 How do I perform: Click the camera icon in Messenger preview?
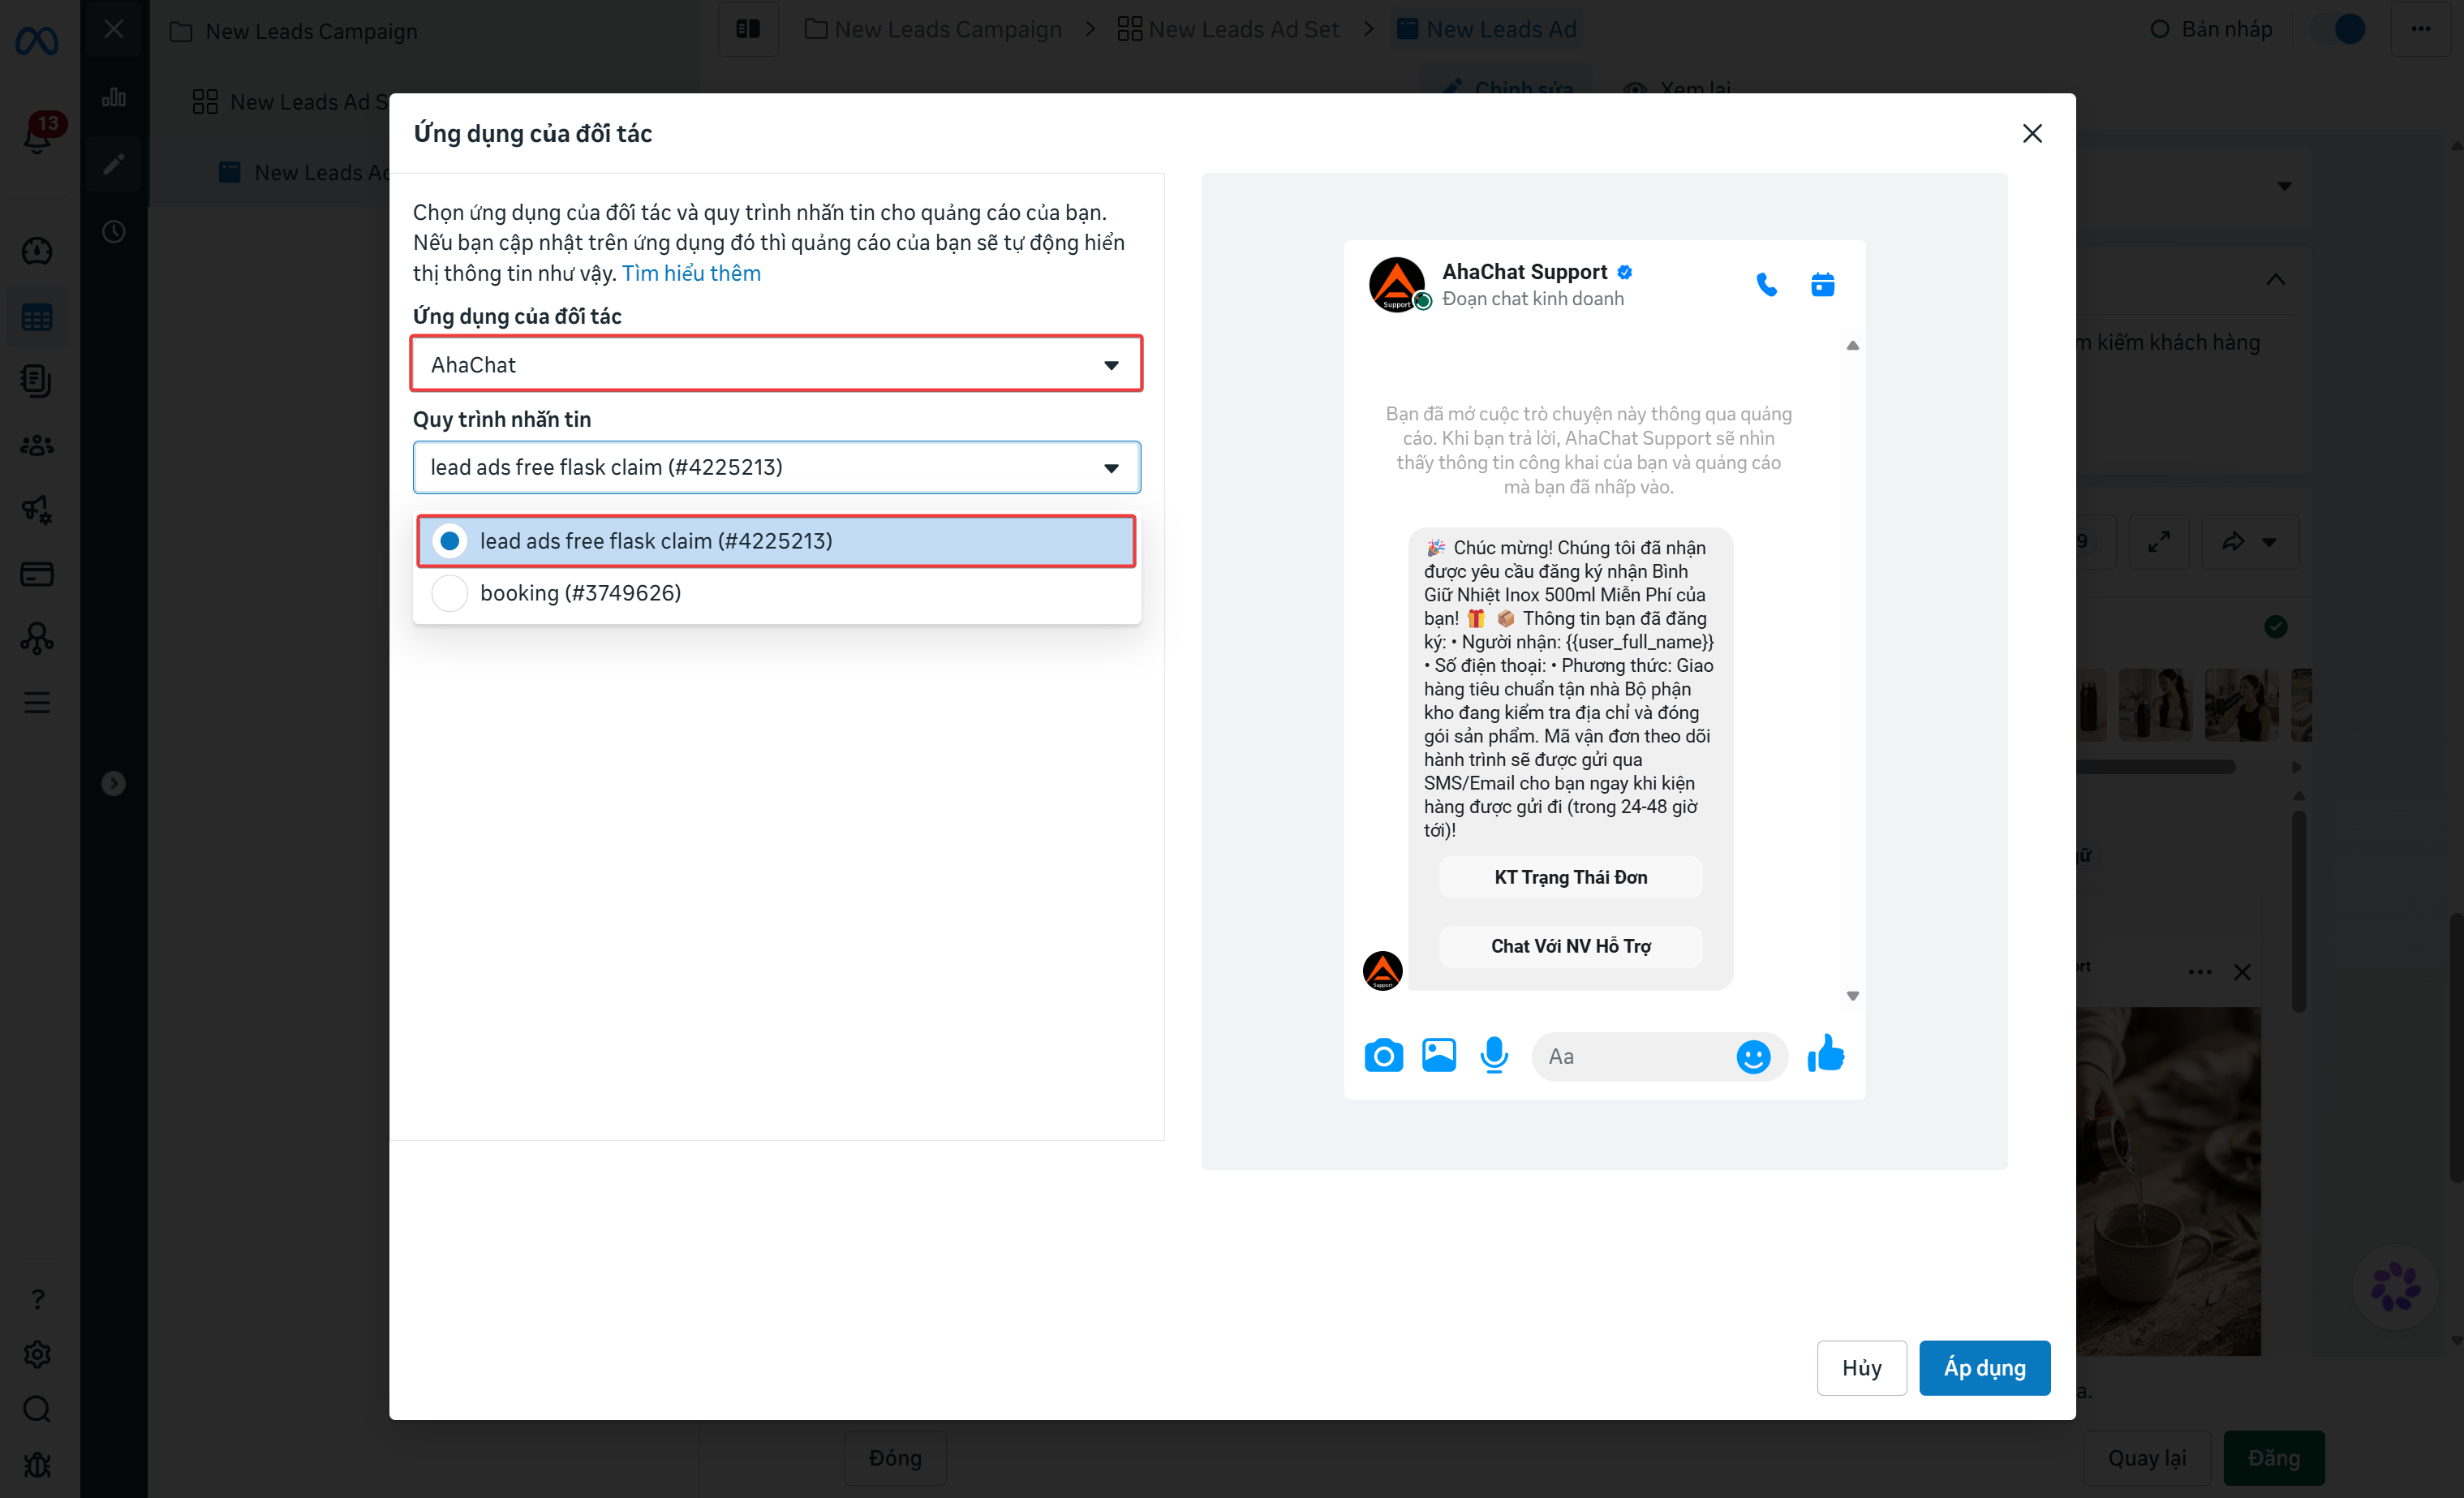pos(1383,1056)
